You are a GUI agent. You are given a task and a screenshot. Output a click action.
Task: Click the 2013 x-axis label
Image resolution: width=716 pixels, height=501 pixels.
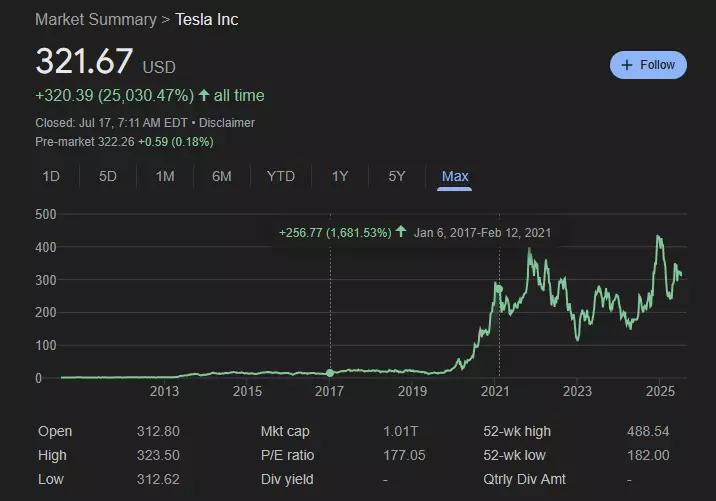tap(164, 391)
